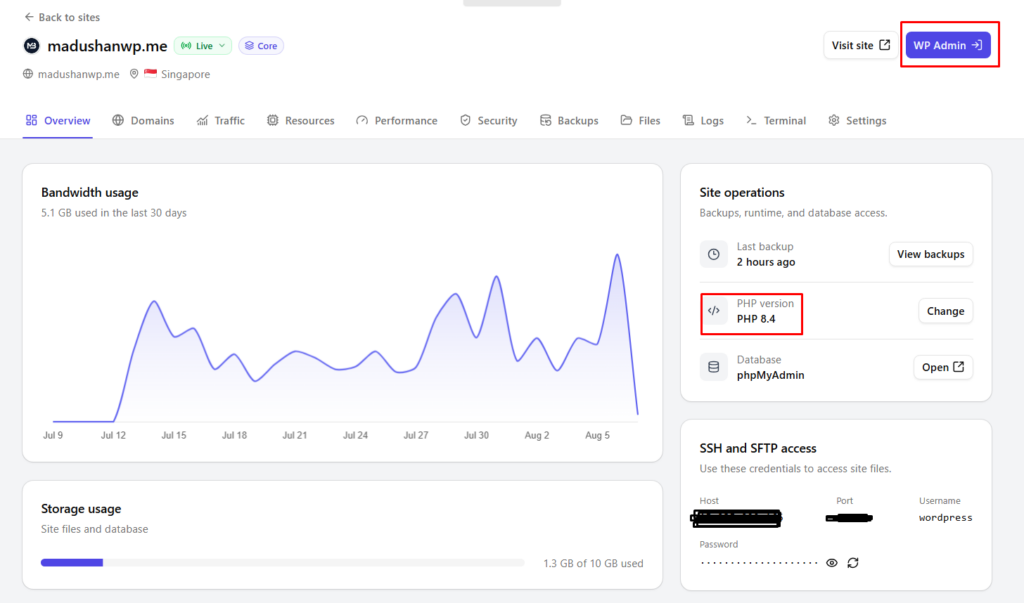Open the Security tab
Image resolution: width=1024 pixels, height=603 pixels.
(488, 120)
